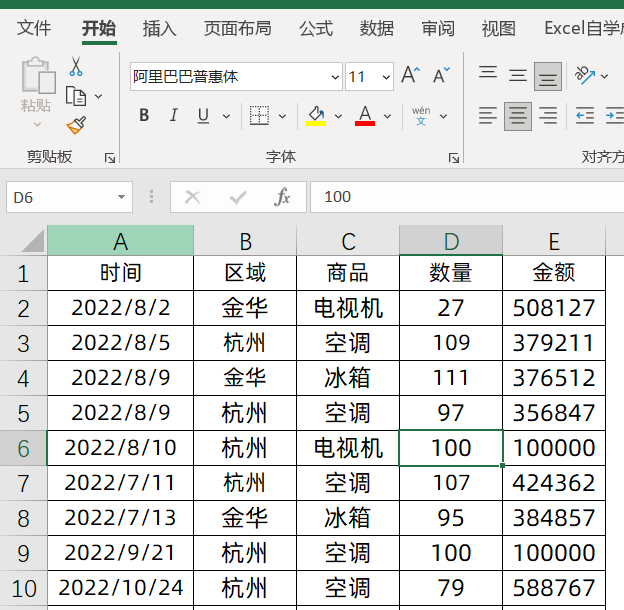
Task: Expand the Copy options arrow
Action: point(98,96)
